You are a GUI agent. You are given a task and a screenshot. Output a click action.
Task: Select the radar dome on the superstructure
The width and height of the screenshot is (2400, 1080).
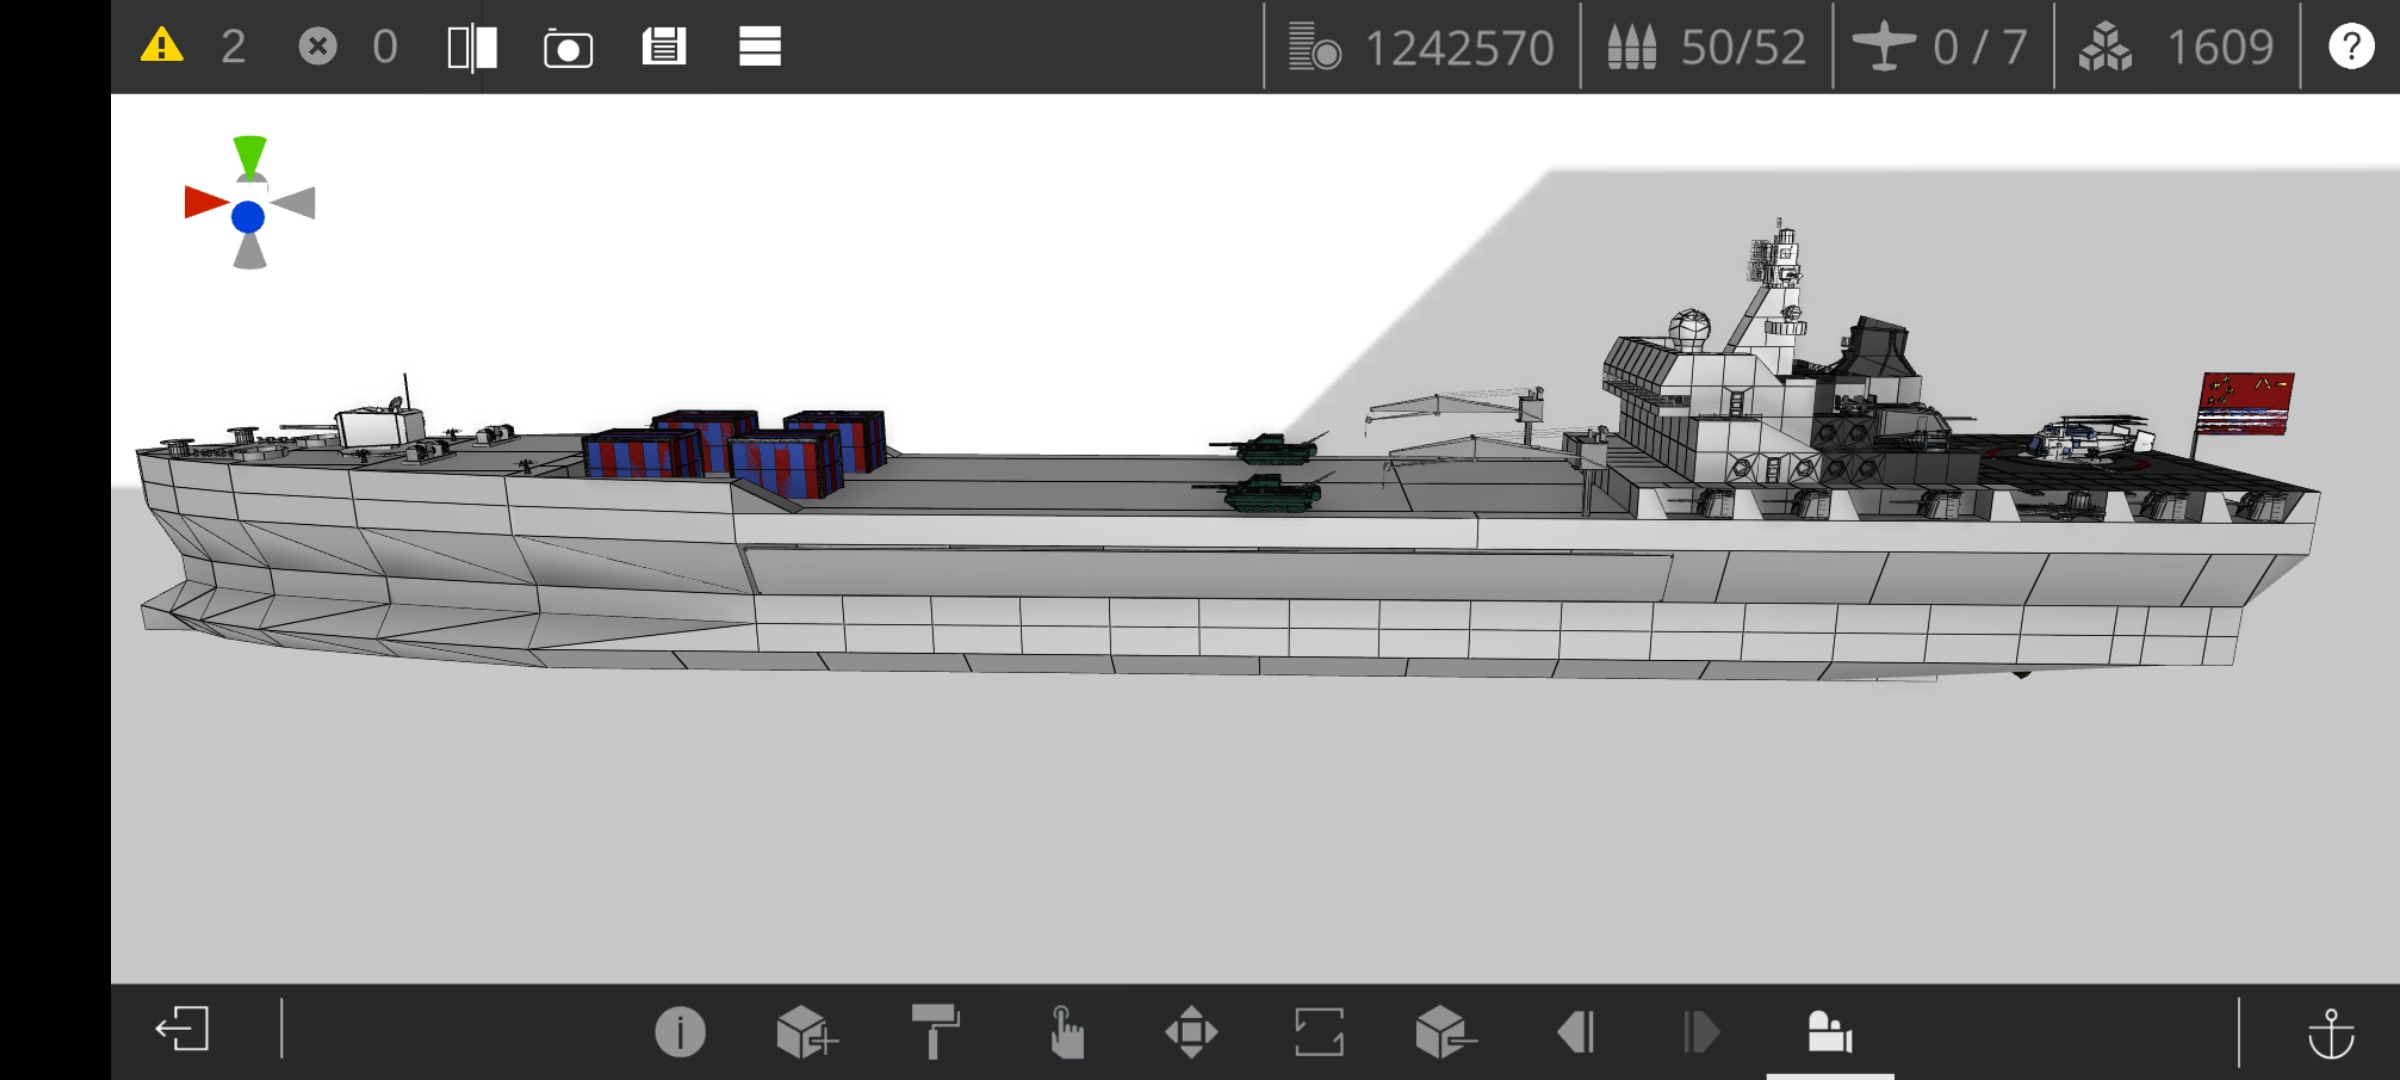1690,330
